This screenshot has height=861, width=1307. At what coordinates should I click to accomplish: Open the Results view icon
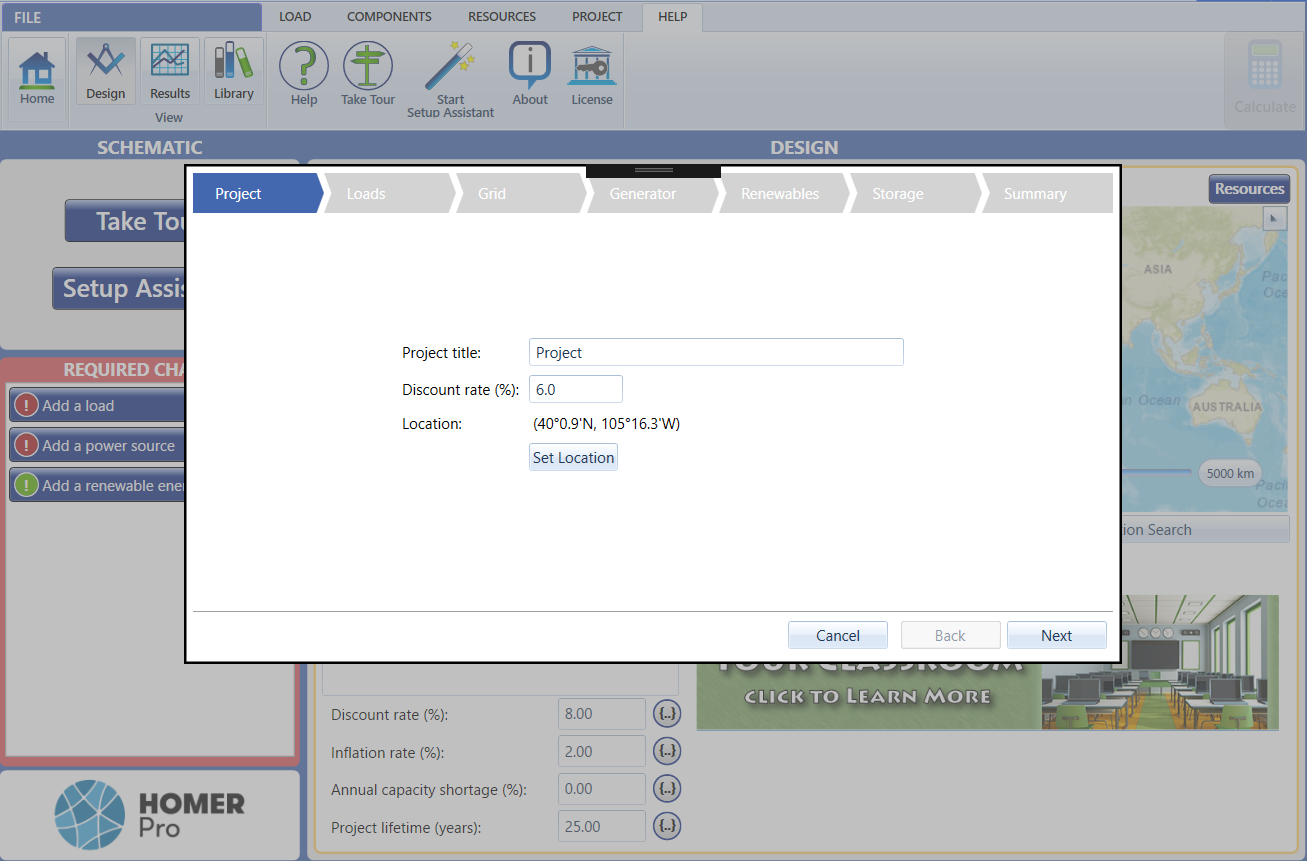pyautogui.click(x=170, y=72)
